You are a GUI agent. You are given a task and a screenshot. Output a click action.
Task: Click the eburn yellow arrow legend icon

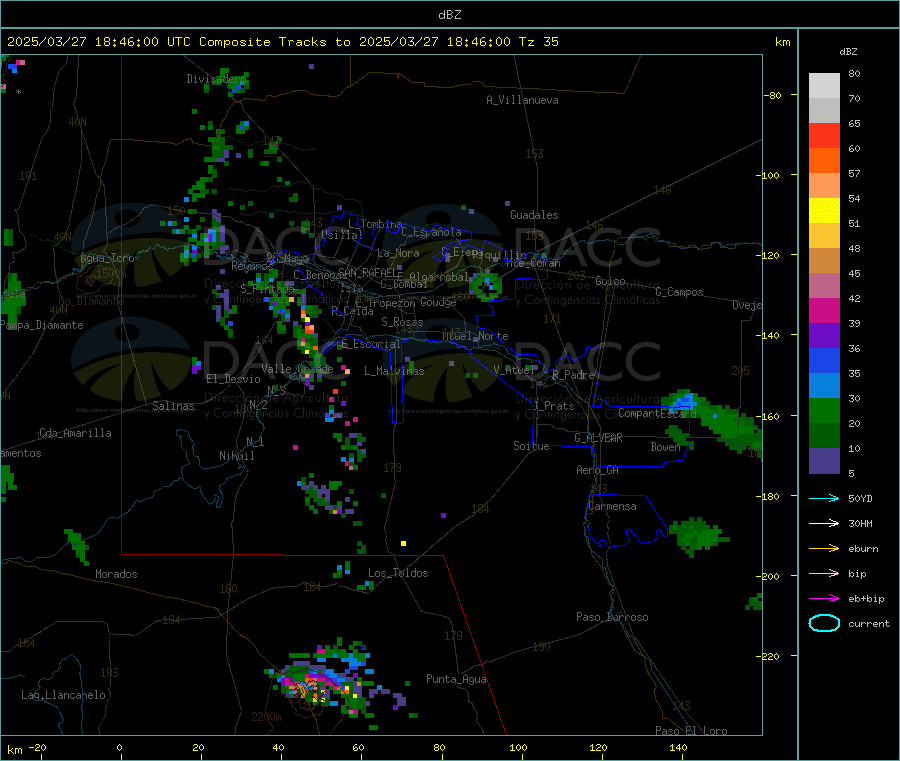click(x=824, y=549)
